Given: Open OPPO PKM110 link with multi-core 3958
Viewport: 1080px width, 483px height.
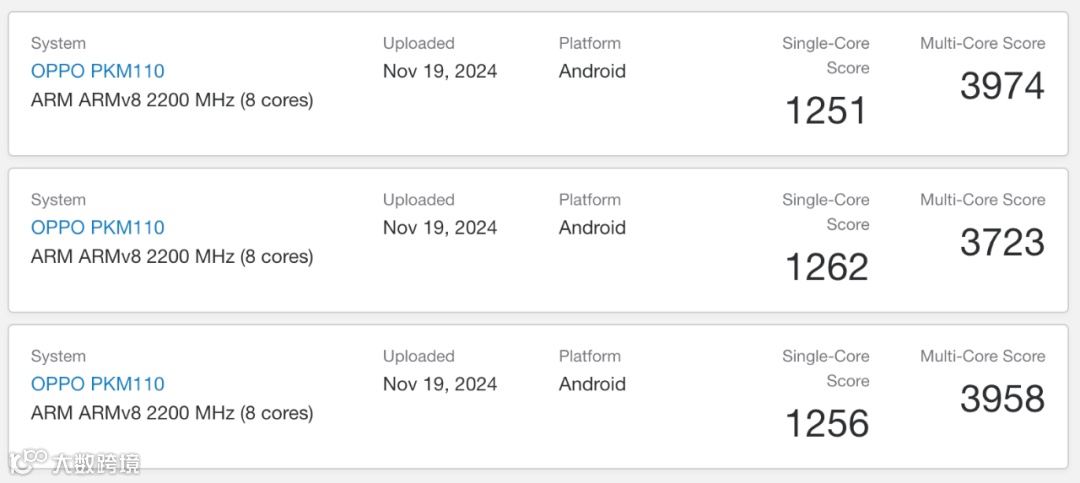Looking at the screenshot, I should tap(97, 384).
